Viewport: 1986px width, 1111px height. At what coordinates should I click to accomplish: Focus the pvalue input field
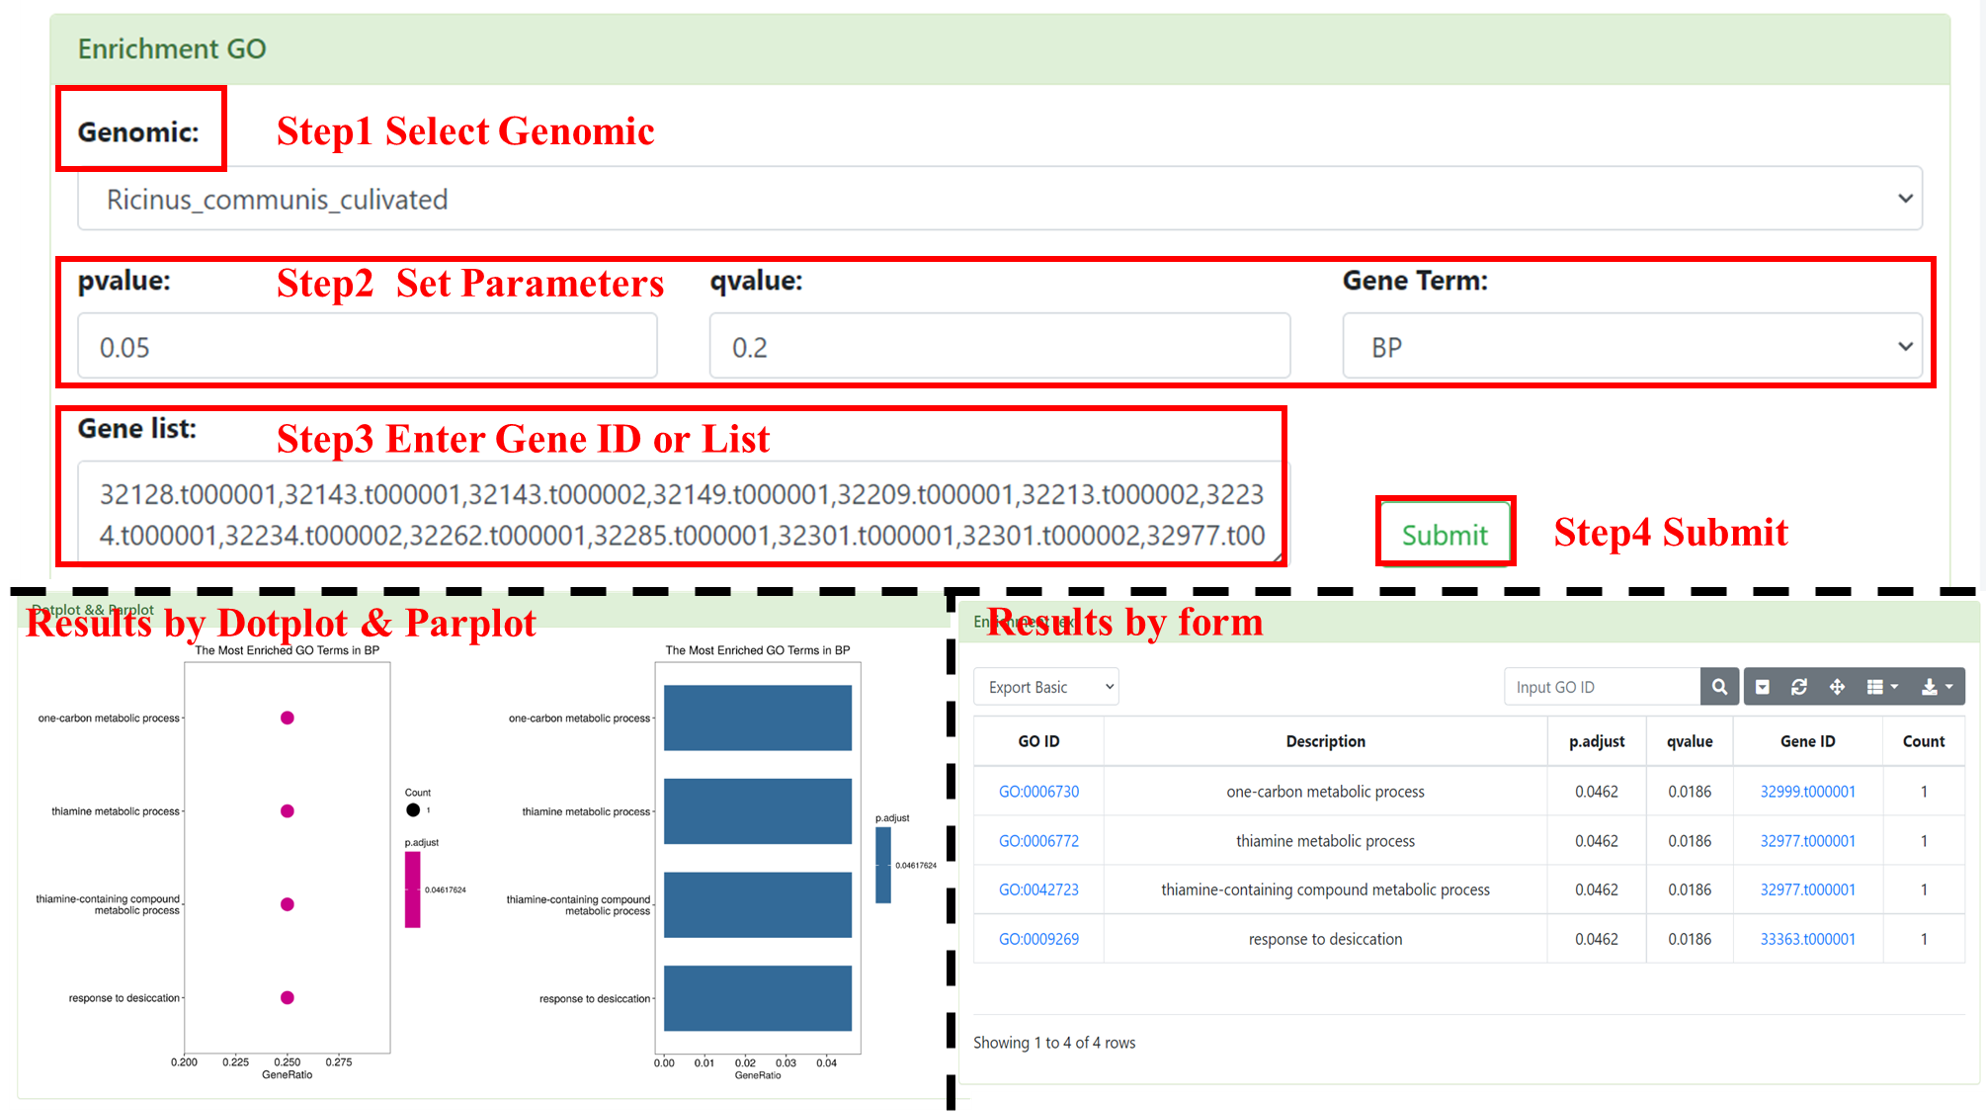[367, 347]
